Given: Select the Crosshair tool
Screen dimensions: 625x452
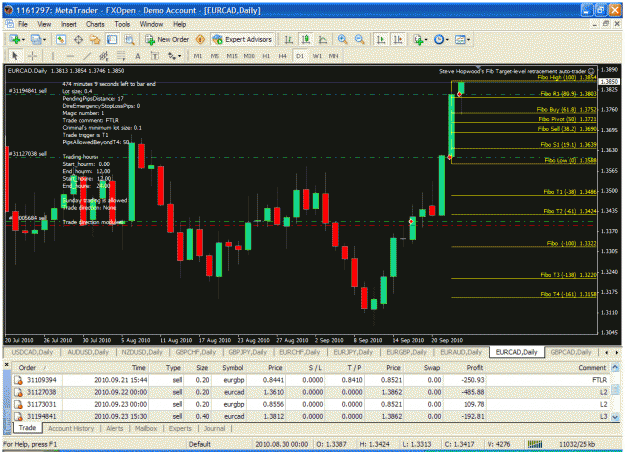Looking at the screenshot, I should pyautogui.click(x=33, y=56).
